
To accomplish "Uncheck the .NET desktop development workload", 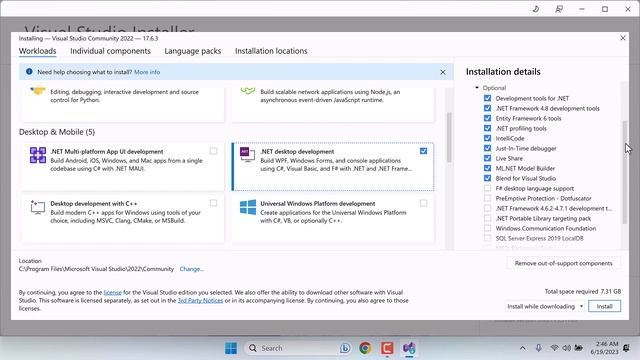I will point(423,151).
